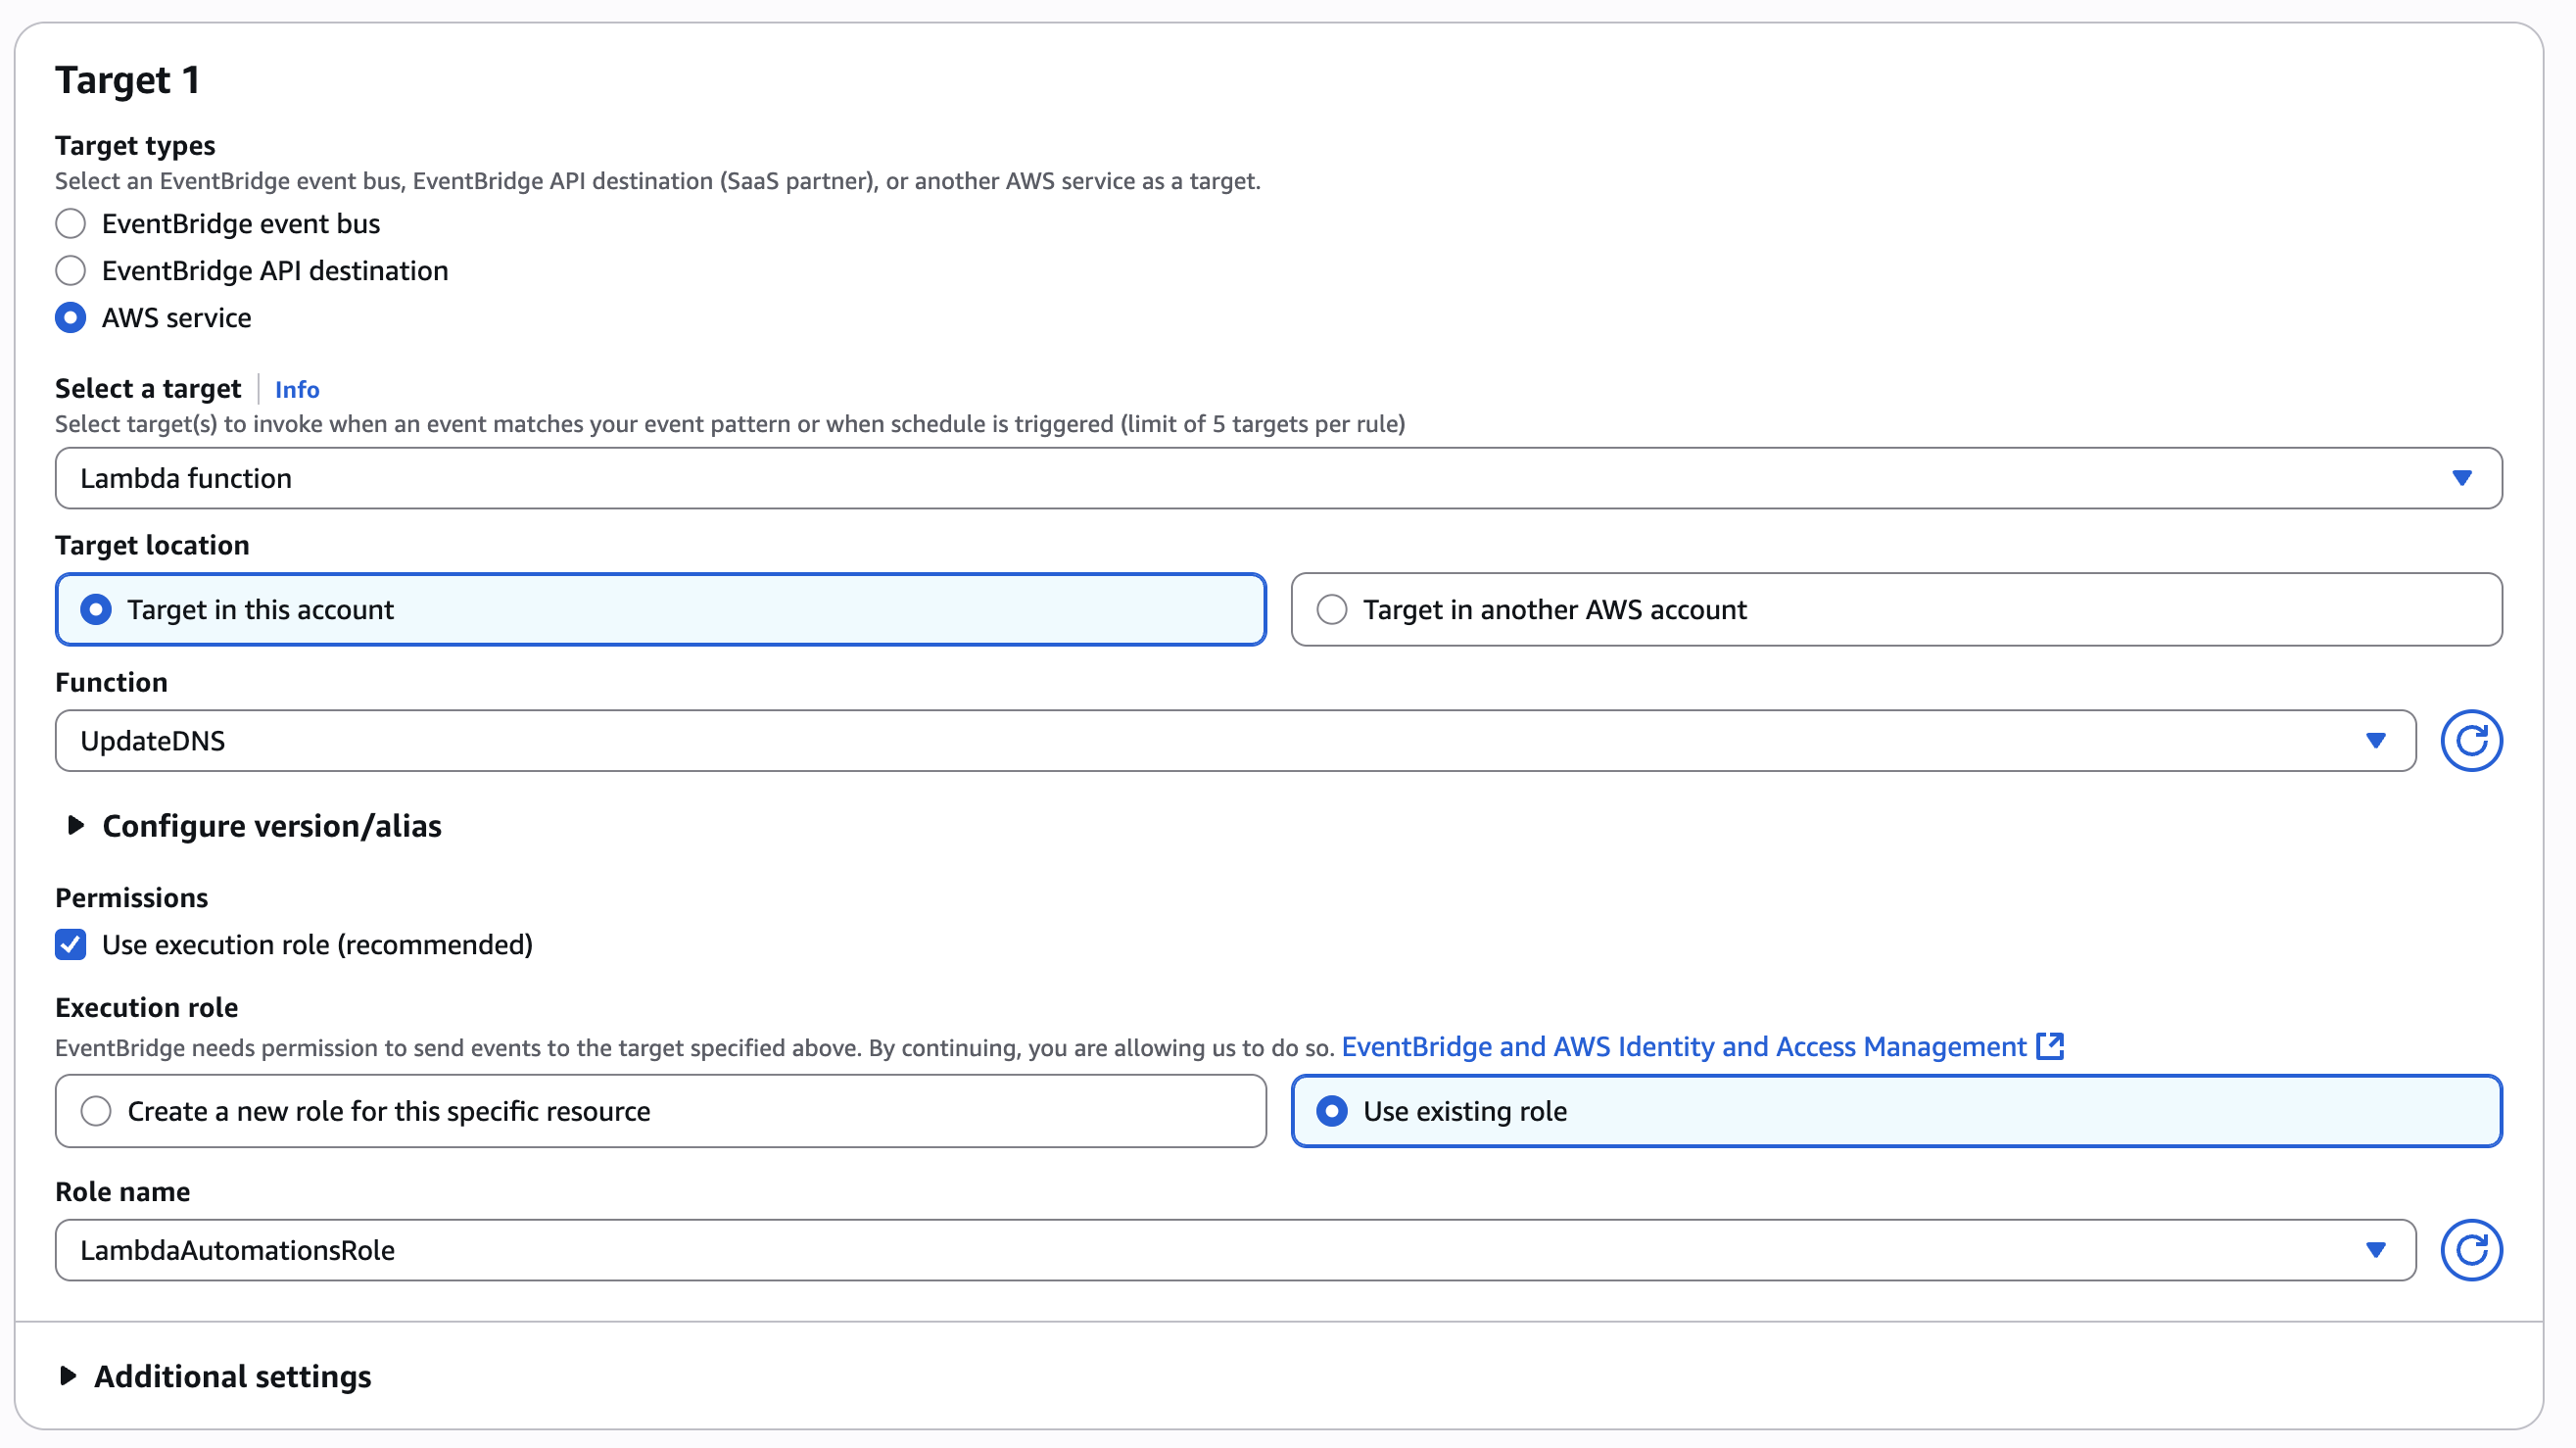This screenshot has width=2576, height=1448.
Task: Uncheck Use execution role checkbox
Action: (x=70, y=944)
